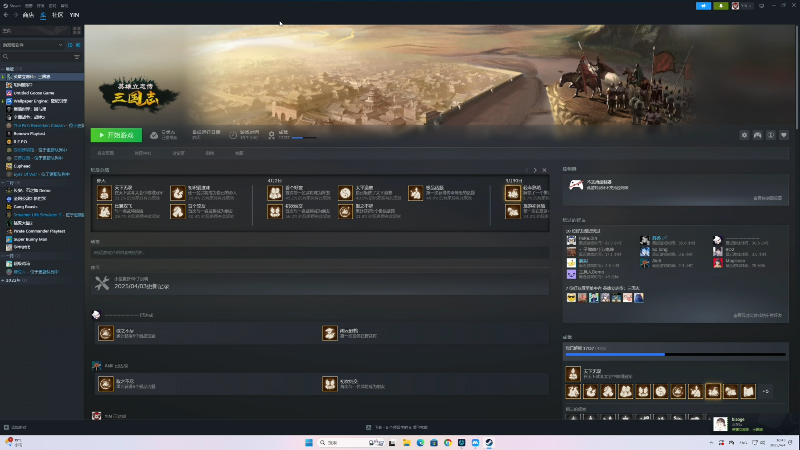
Task: Open controller layout icon in header
Action: click(758, 135)
